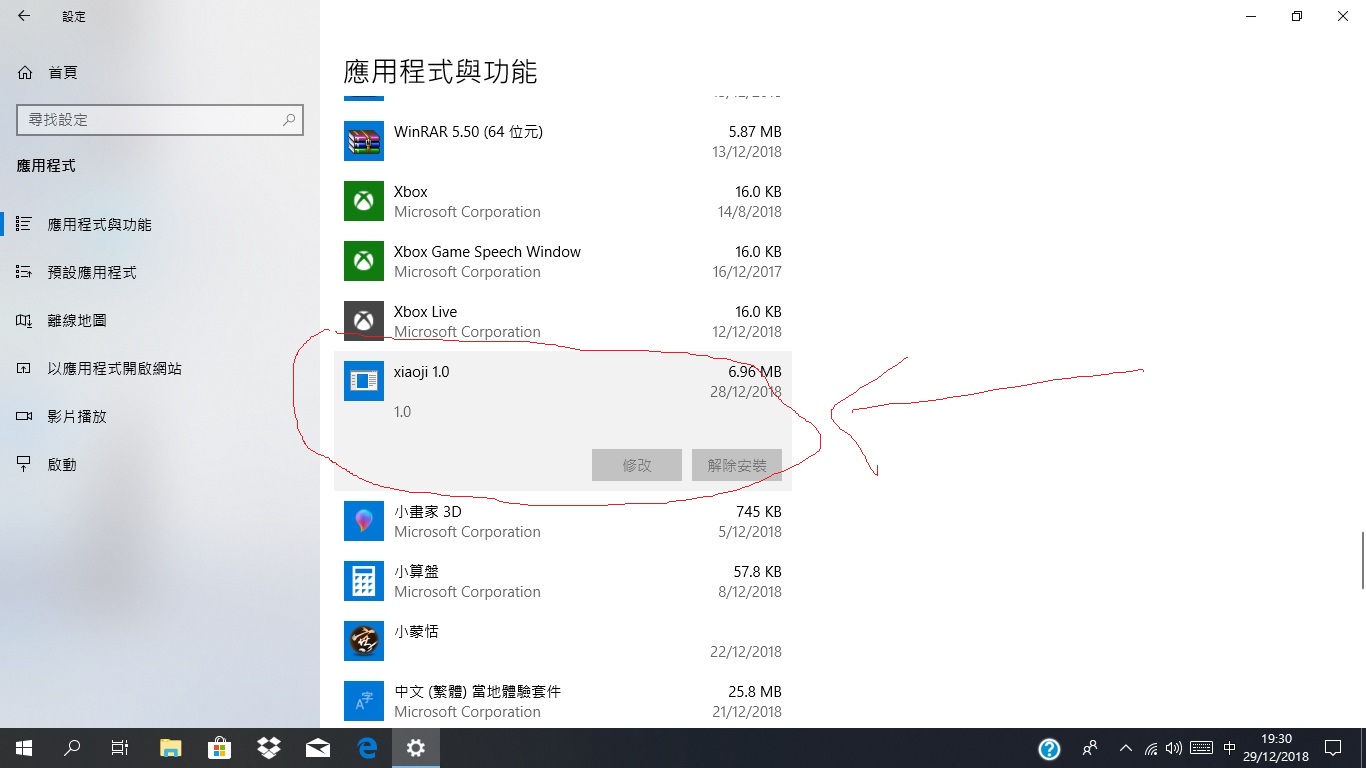Select the WinRAR 5.50 (64 位元) entry

[x=563, y=141]
